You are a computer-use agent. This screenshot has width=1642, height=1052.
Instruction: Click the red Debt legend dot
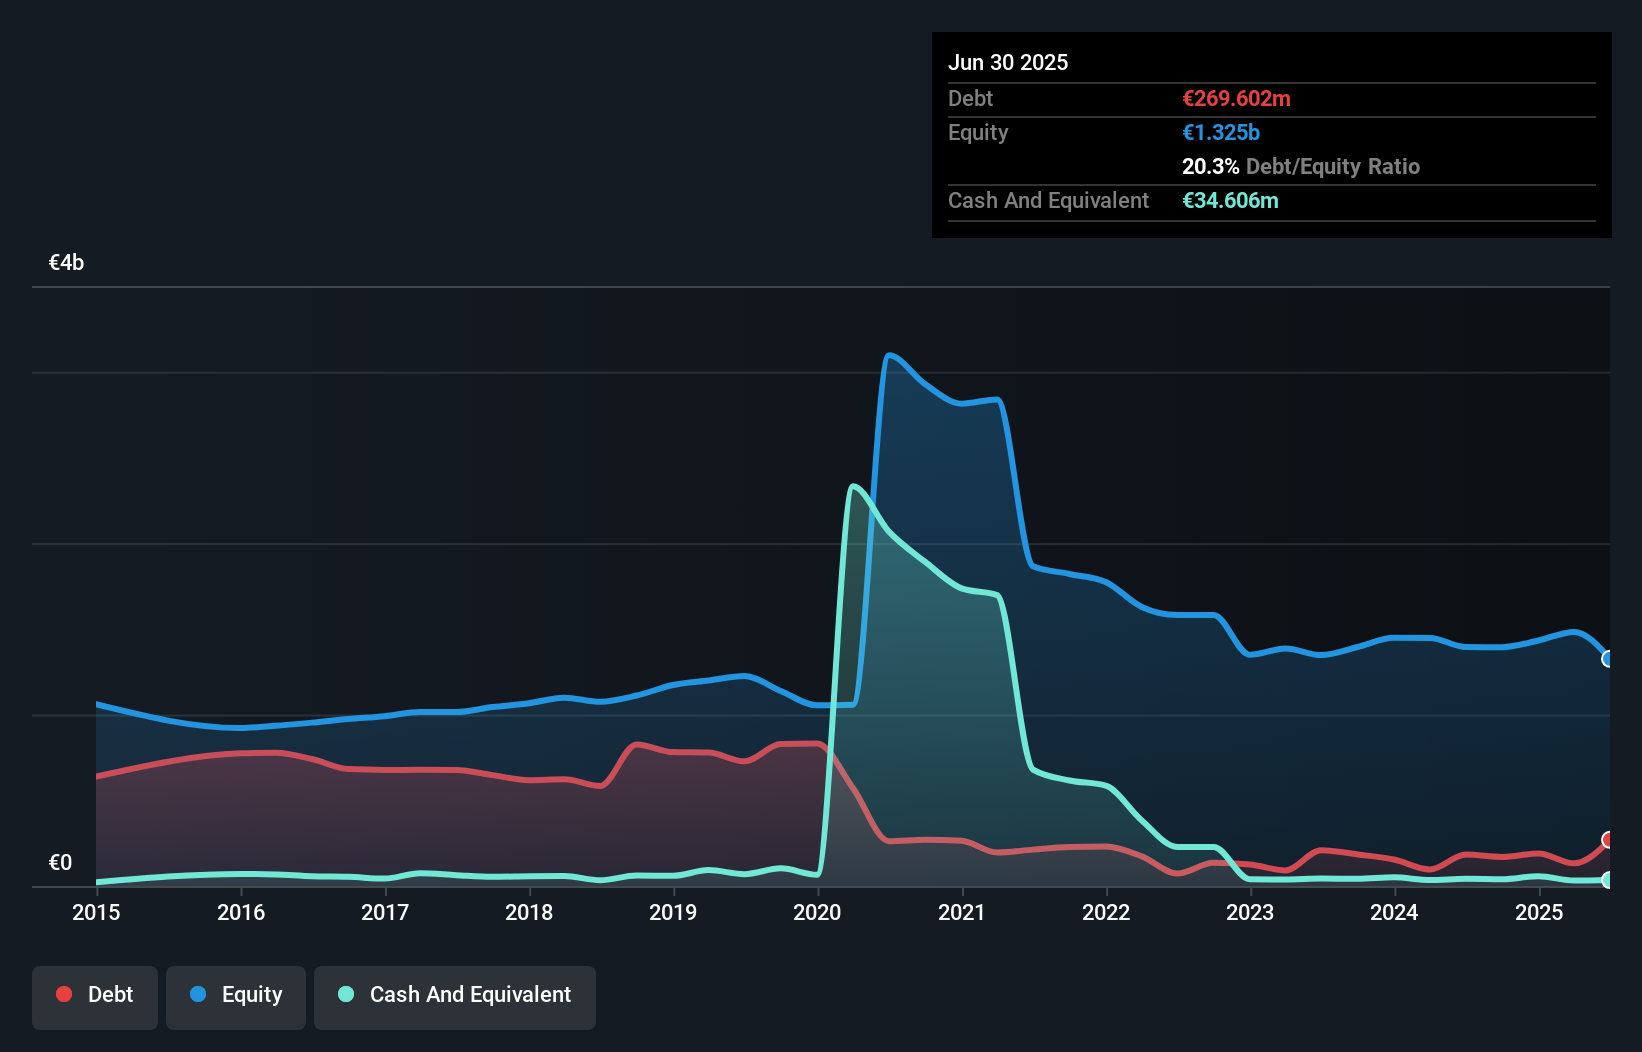(x=64, y=994)
